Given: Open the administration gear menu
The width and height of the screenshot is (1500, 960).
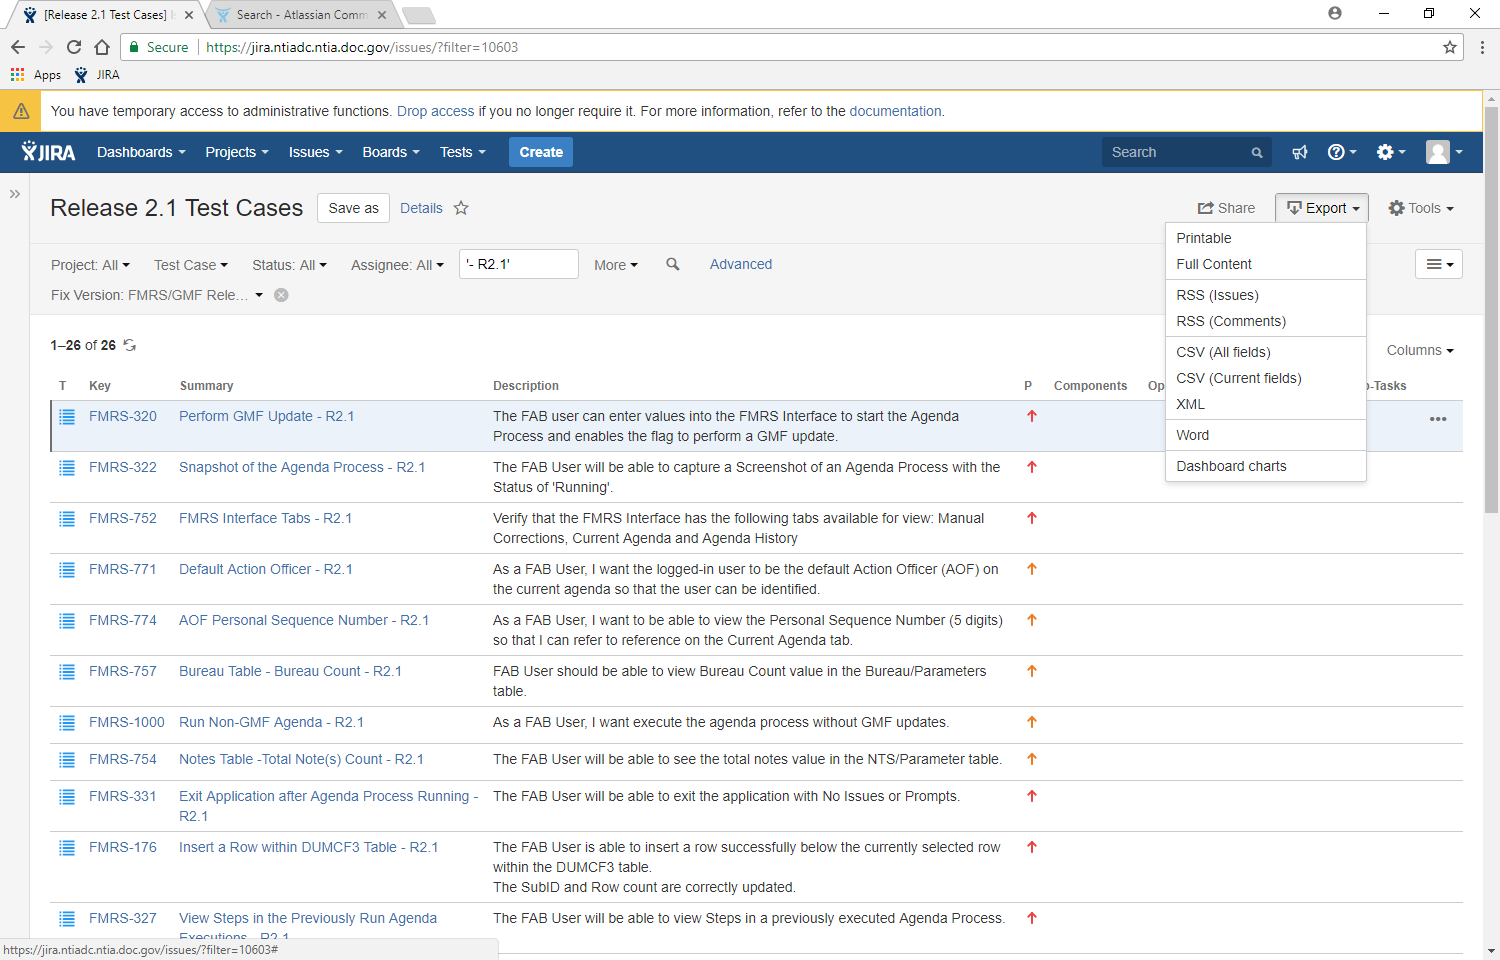Looking at the screenshot, I should 1391,152.
